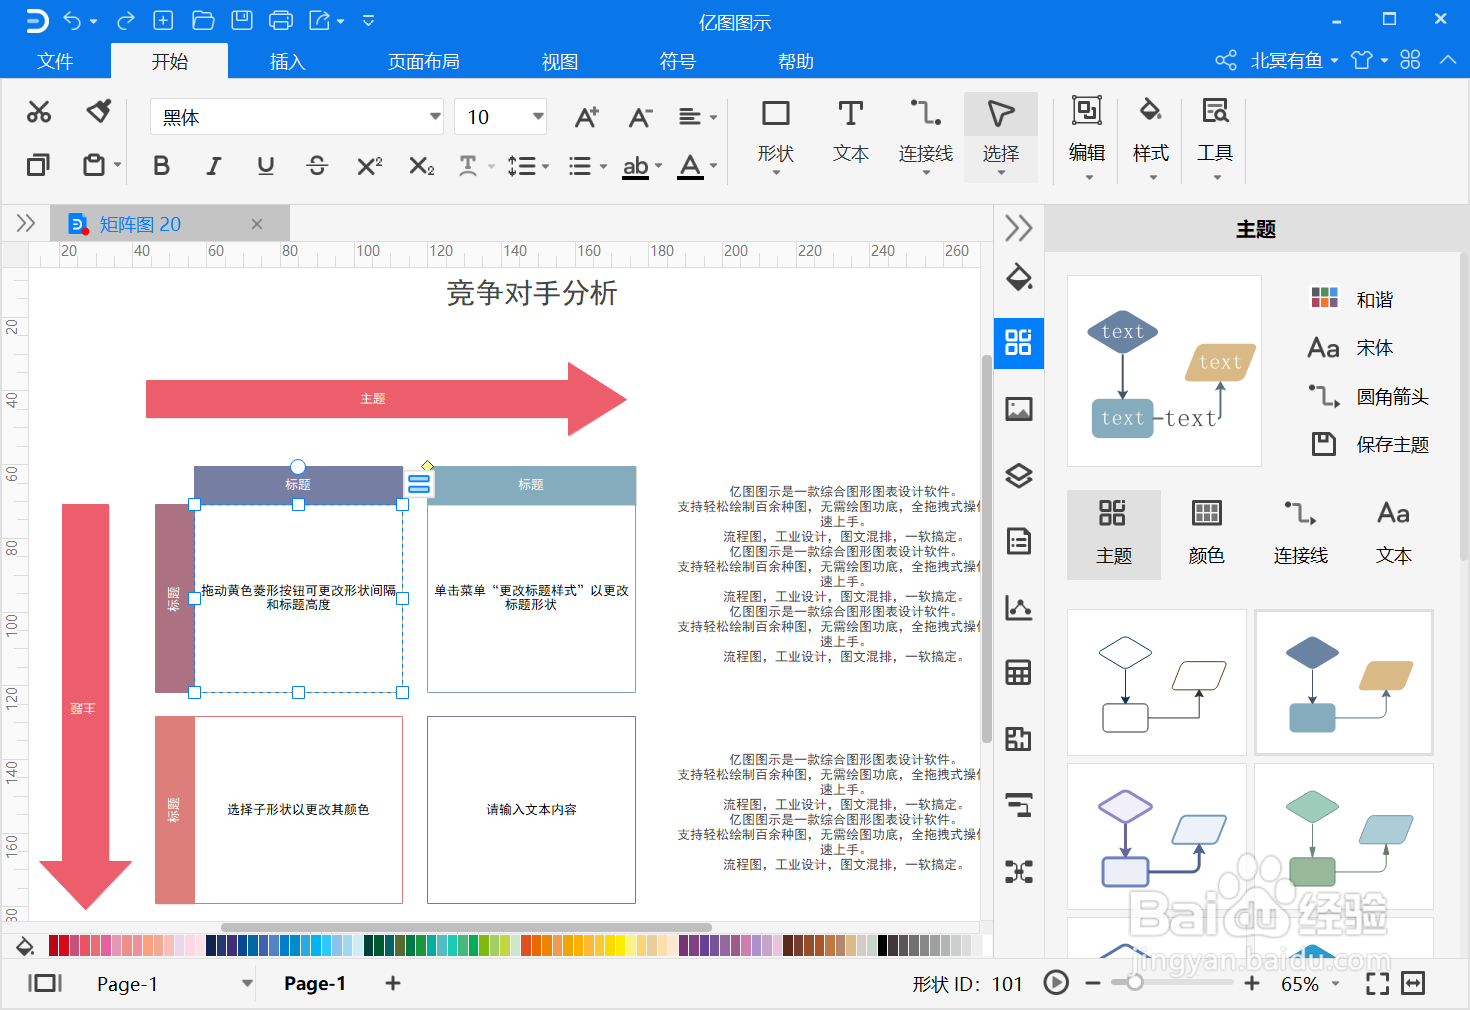Switch to the 符号 ribbon tab
This screenshot has width=1470, height=1010.
[678, 61]
